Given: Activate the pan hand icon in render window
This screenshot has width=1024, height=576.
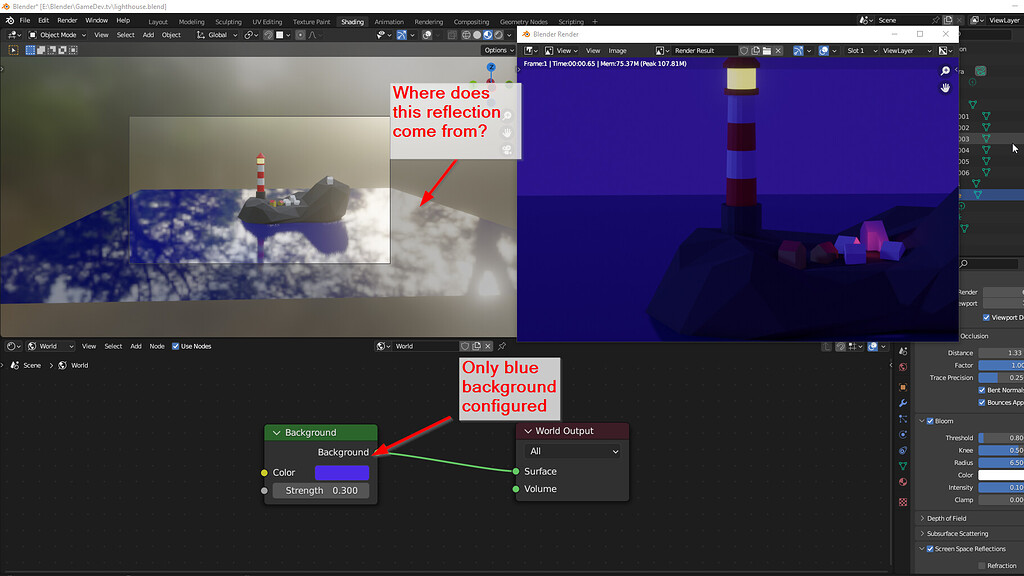Looking at the screenshot, I should [x=944, y=88].
